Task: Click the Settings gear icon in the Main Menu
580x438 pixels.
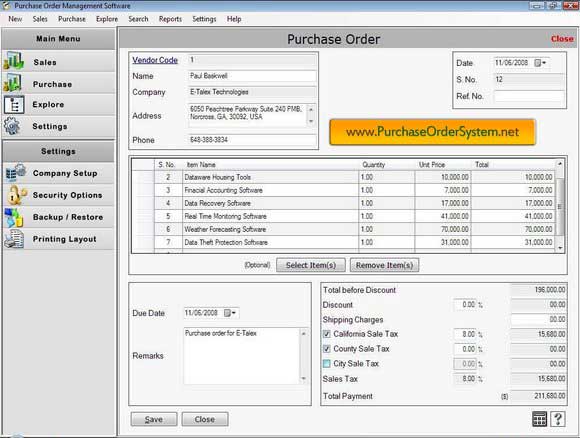Action: pos(13,126)
